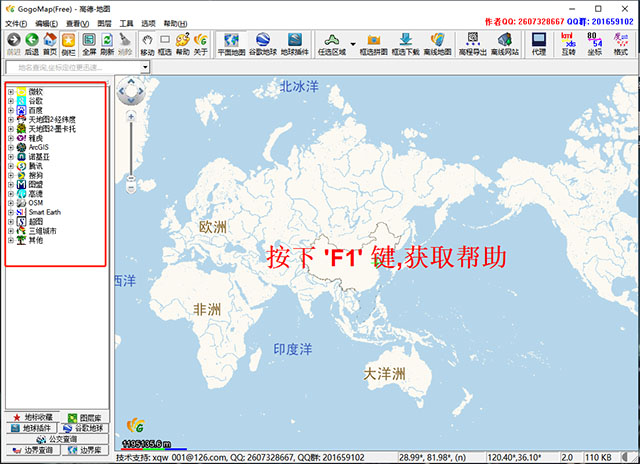Open the 工具 menu
Image resolution: width=640 pixels, height=464 pixels.
[126, 24]
